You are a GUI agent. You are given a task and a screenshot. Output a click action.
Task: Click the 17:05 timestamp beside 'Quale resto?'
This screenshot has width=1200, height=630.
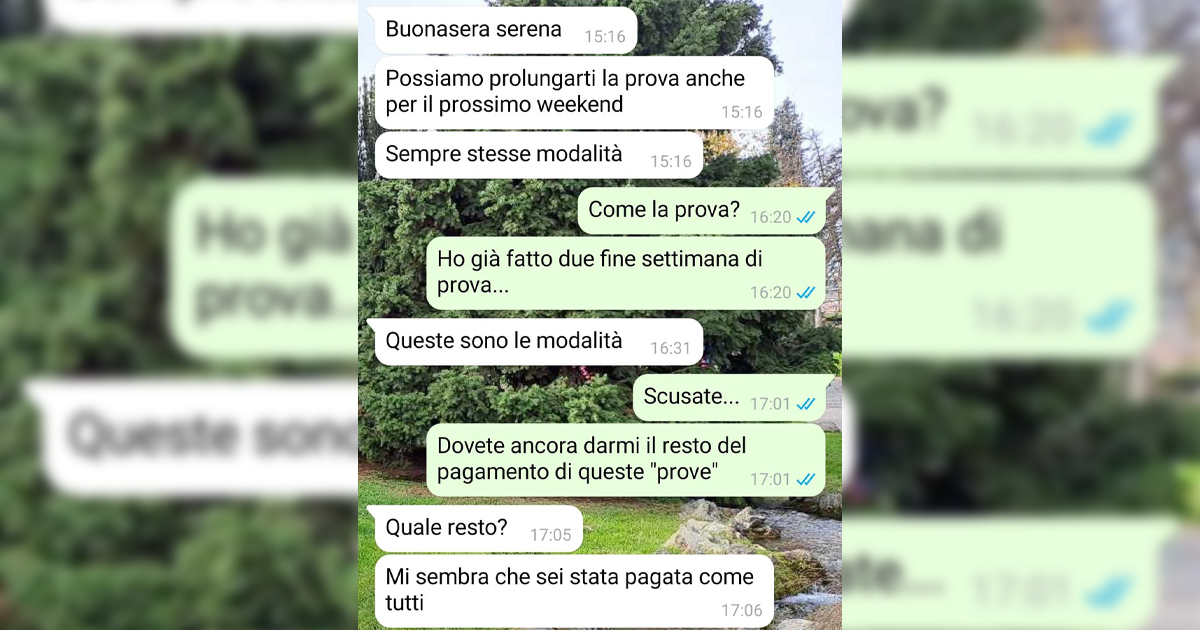tap(551, 535)
